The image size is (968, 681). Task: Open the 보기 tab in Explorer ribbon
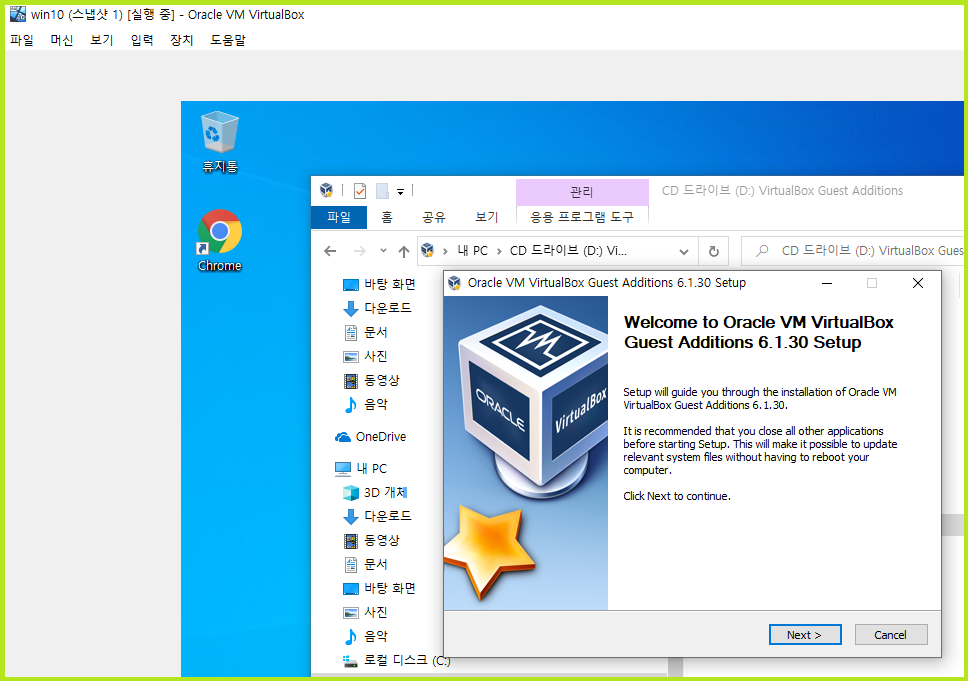486,217
